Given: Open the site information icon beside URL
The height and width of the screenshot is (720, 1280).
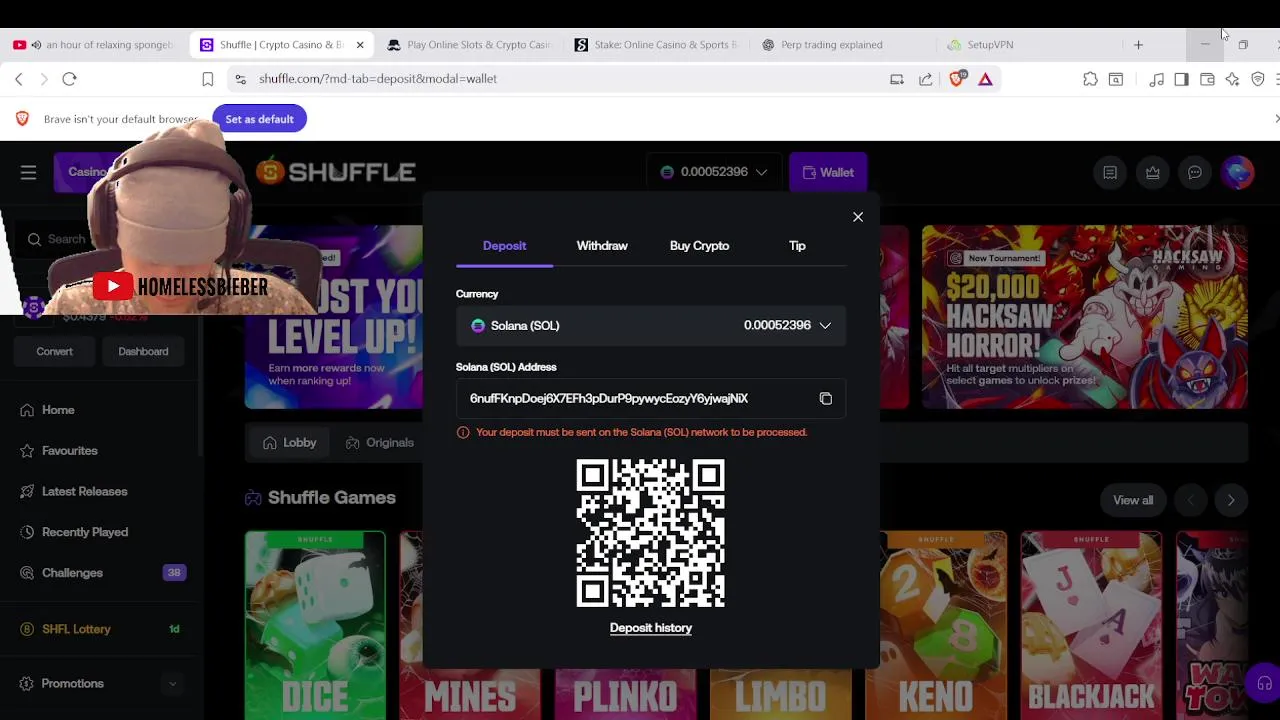Looking at the screenshot, I should coord(240,79).
